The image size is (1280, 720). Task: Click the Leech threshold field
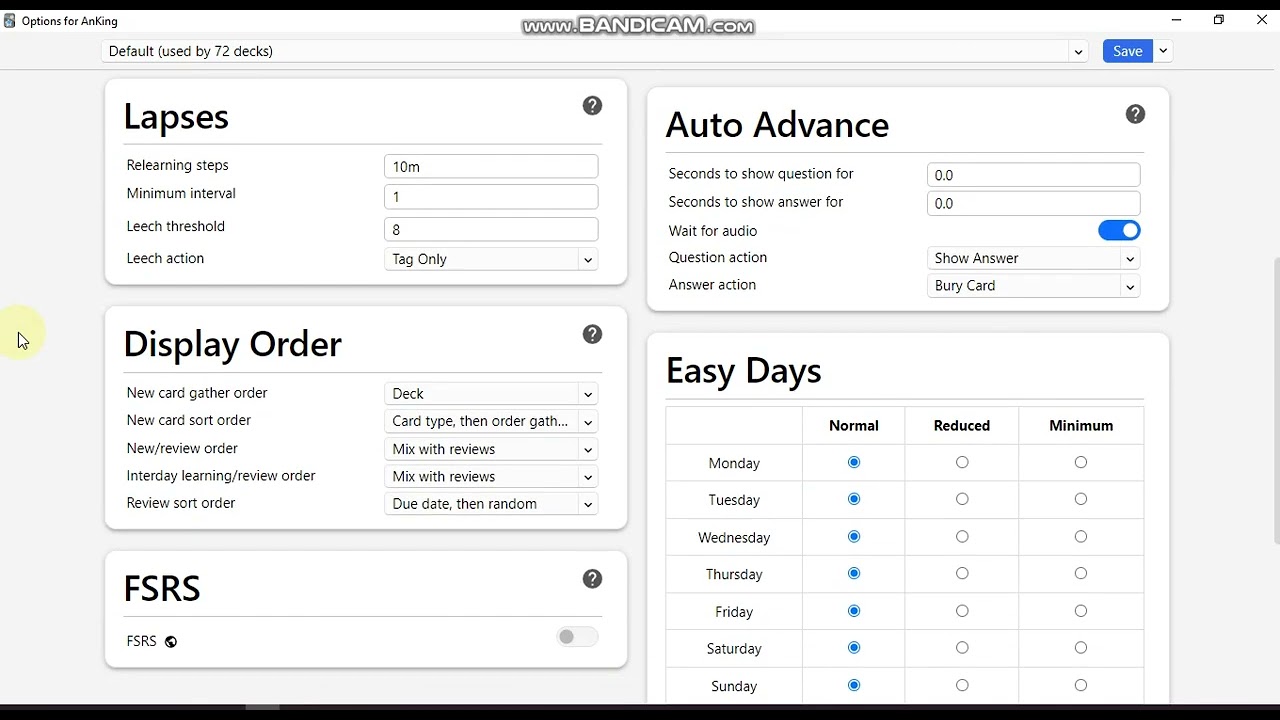click(x=491, y=230)
